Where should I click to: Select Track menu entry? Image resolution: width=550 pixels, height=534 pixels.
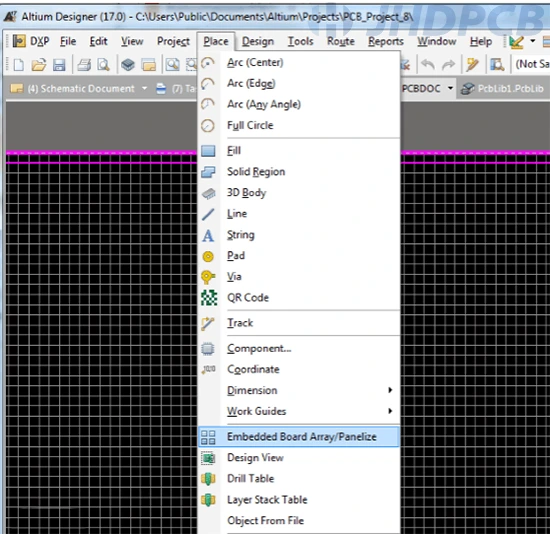click(299, 323)
